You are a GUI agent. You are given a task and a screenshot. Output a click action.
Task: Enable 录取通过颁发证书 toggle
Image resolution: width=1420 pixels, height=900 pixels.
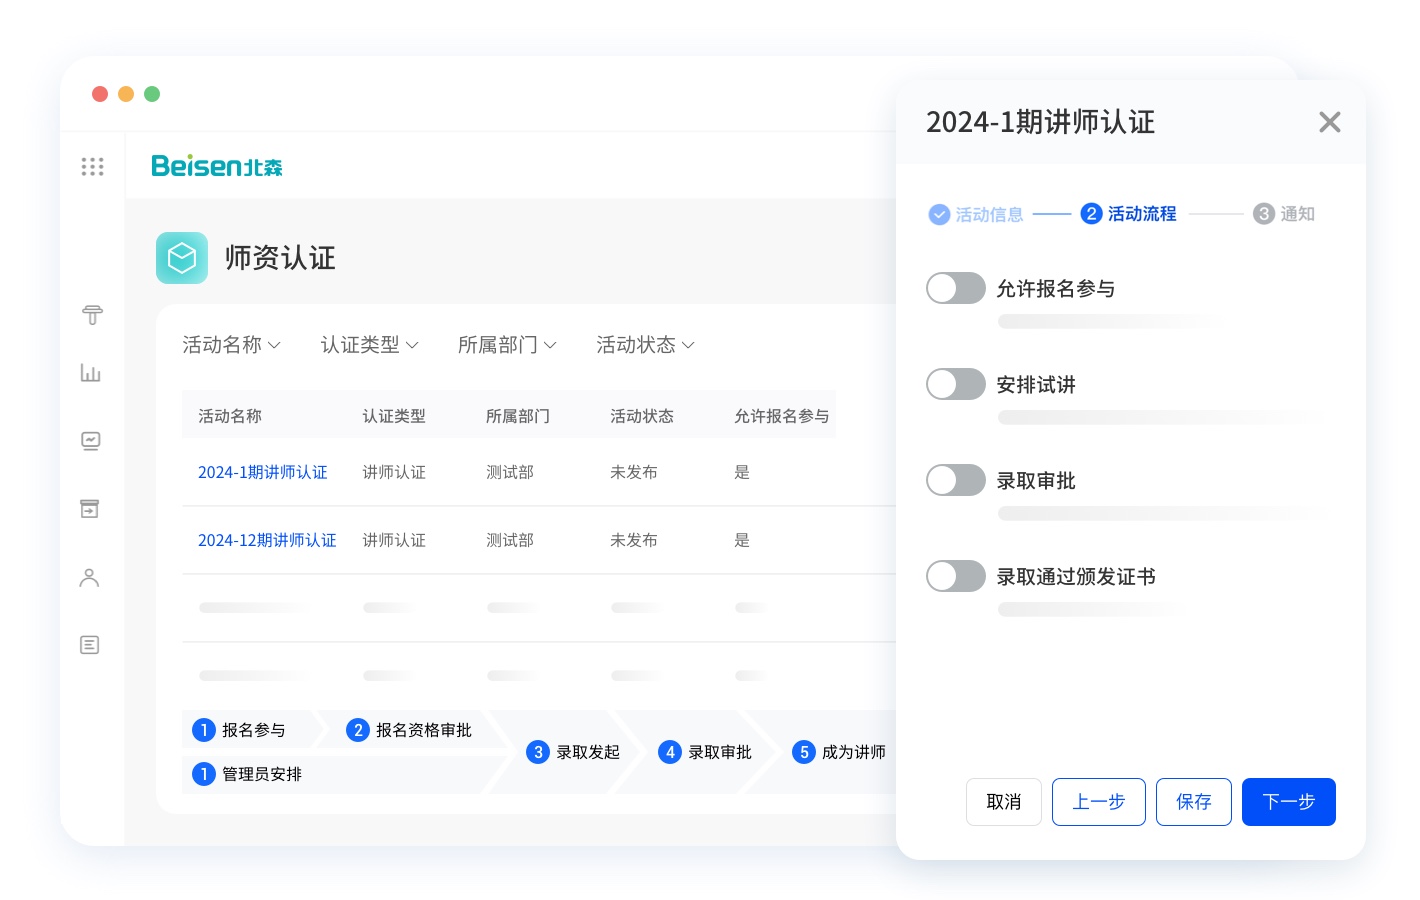(x=955, y=576)
